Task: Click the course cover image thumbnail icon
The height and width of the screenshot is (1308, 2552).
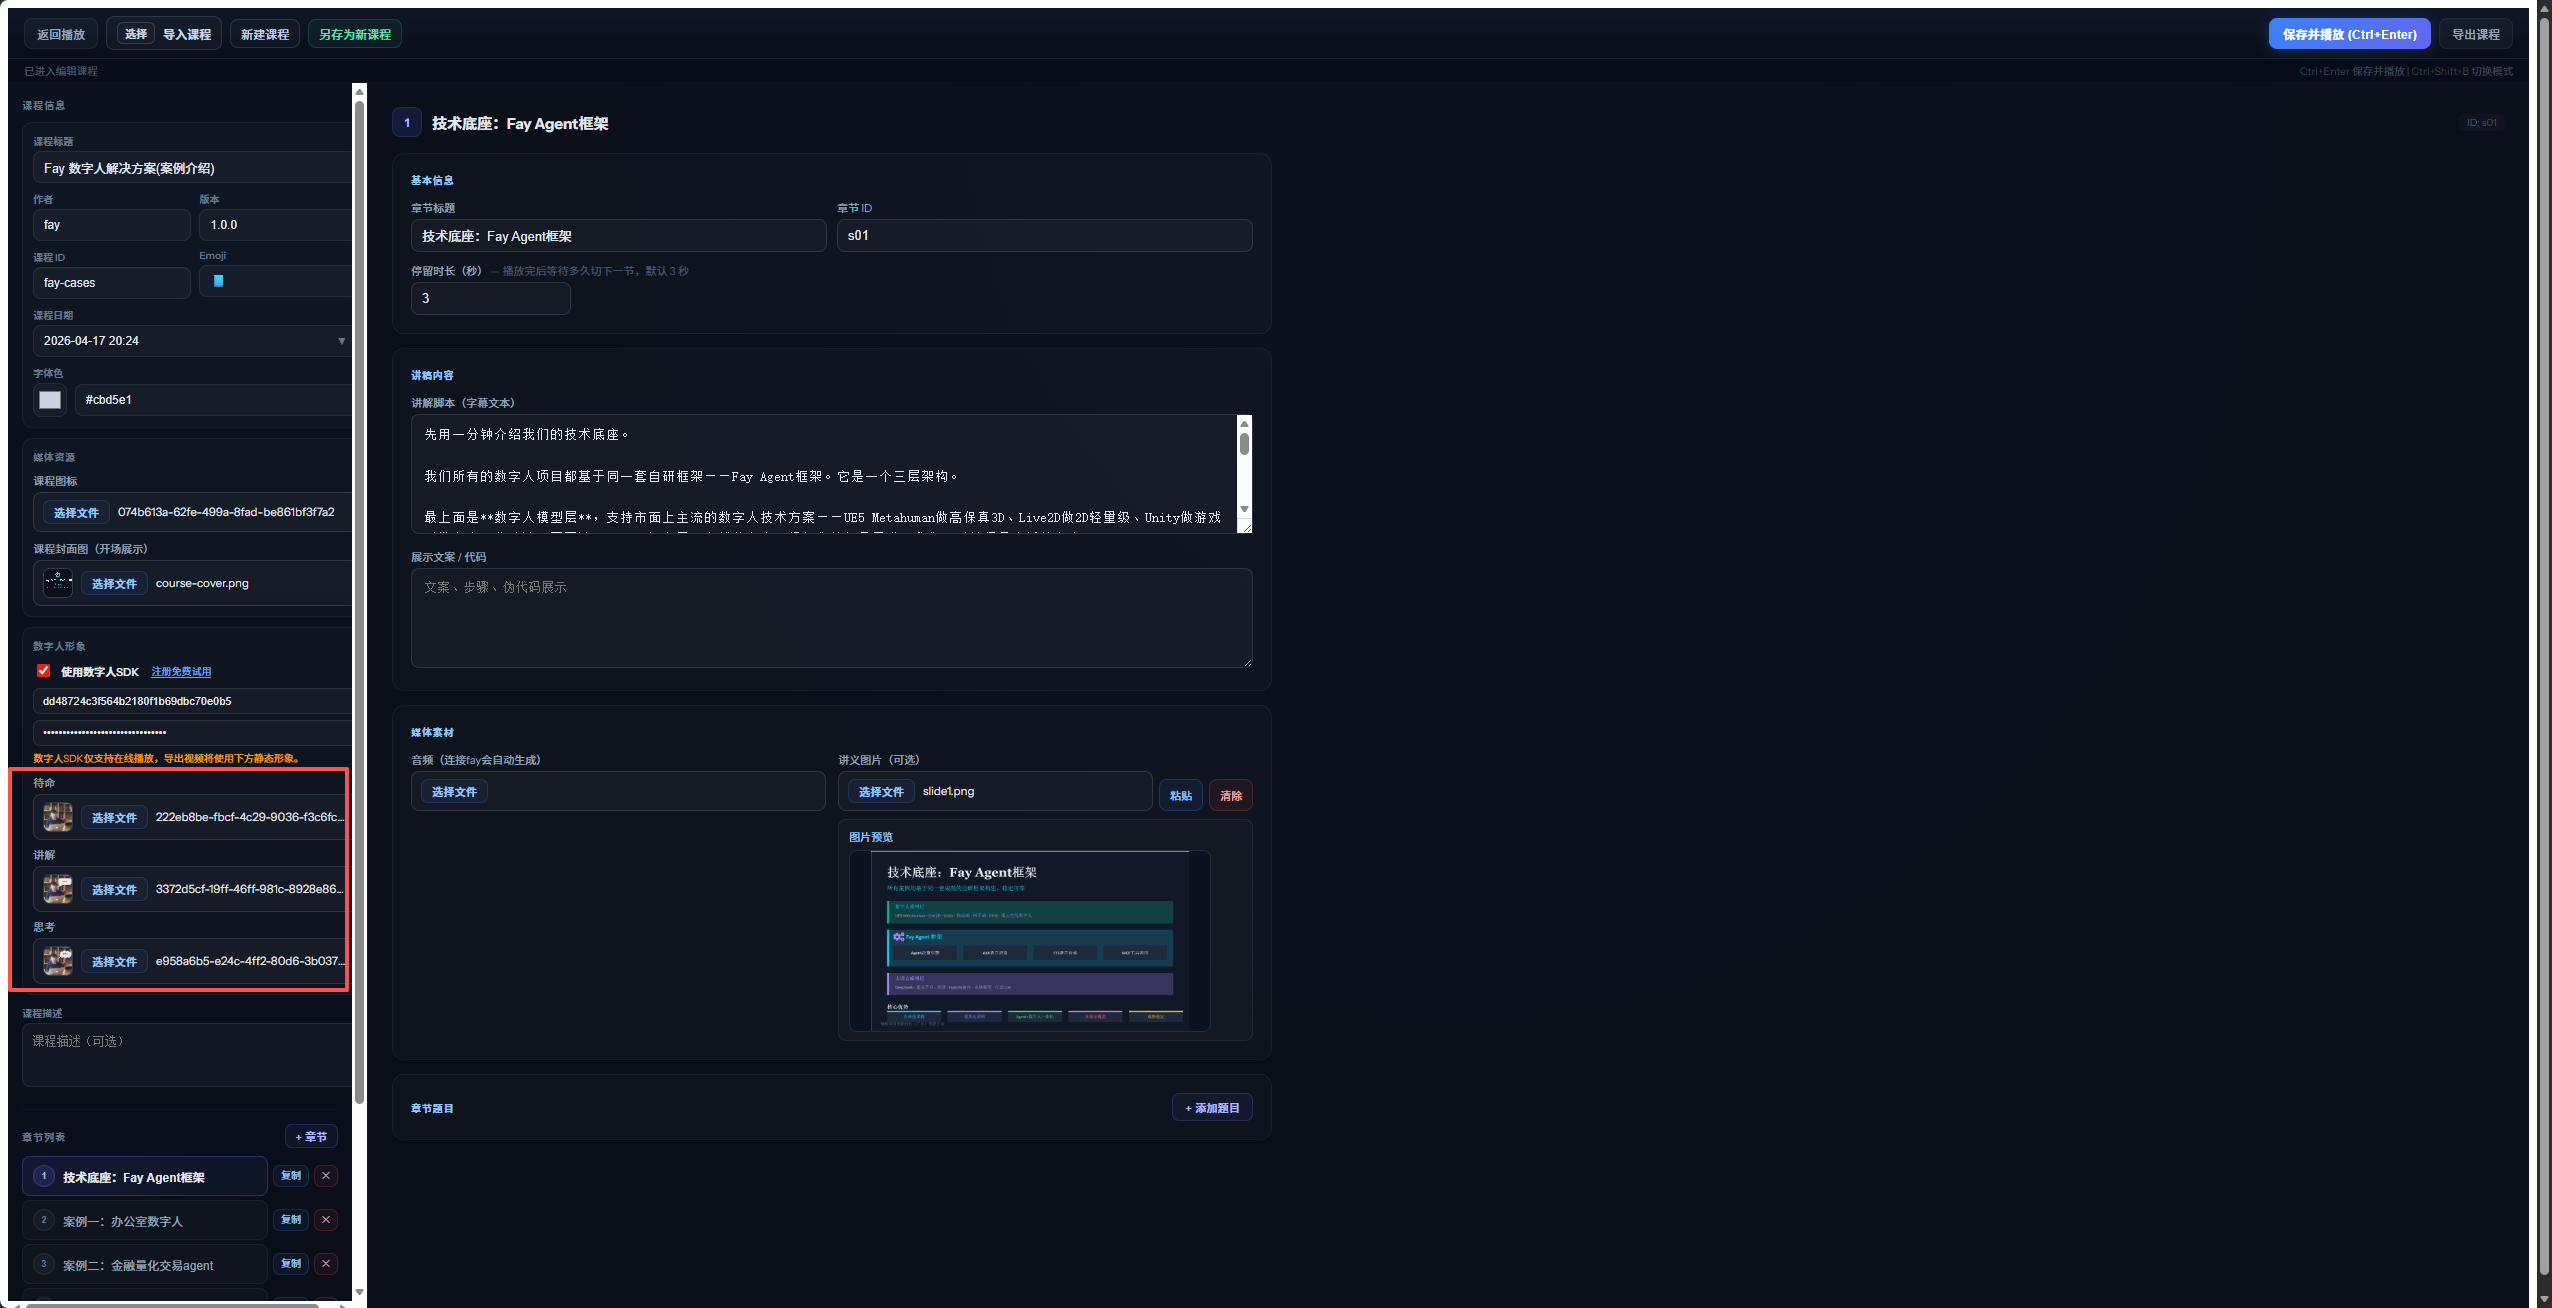Action: 58,583
